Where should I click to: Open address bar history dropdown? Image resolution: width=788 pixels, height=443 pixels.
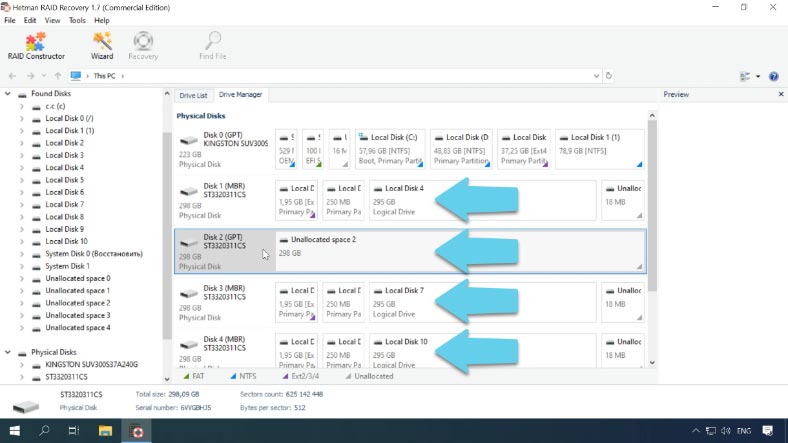pos(597,76)
